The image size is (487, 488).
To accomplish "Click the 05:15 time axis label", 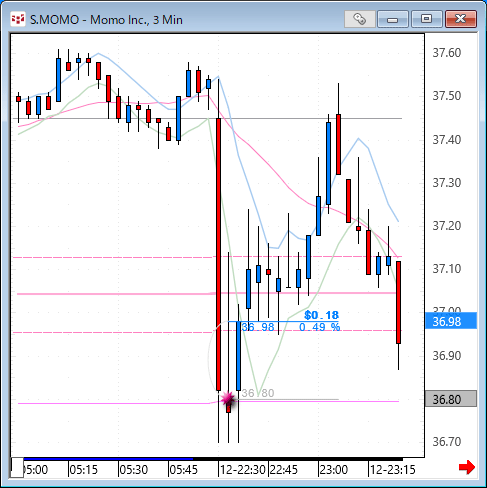I will (84, 470).
